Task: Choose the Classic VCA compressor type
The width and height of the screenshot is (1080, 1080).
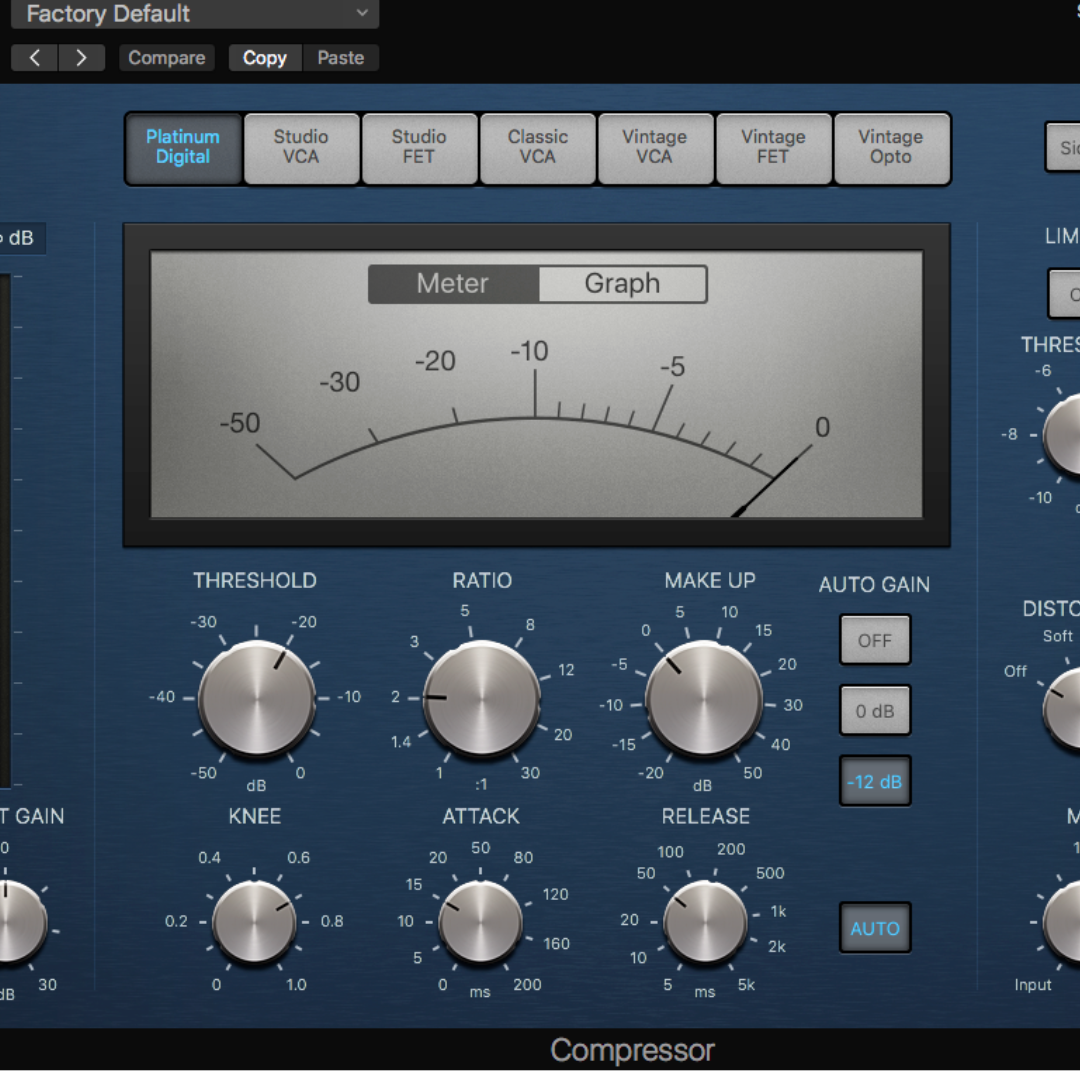Action: [537, 148]
